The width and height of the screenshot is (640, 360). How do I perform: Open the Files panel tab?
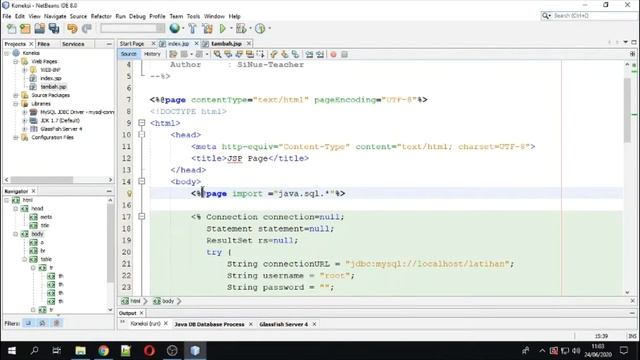[x=44, y=44]
